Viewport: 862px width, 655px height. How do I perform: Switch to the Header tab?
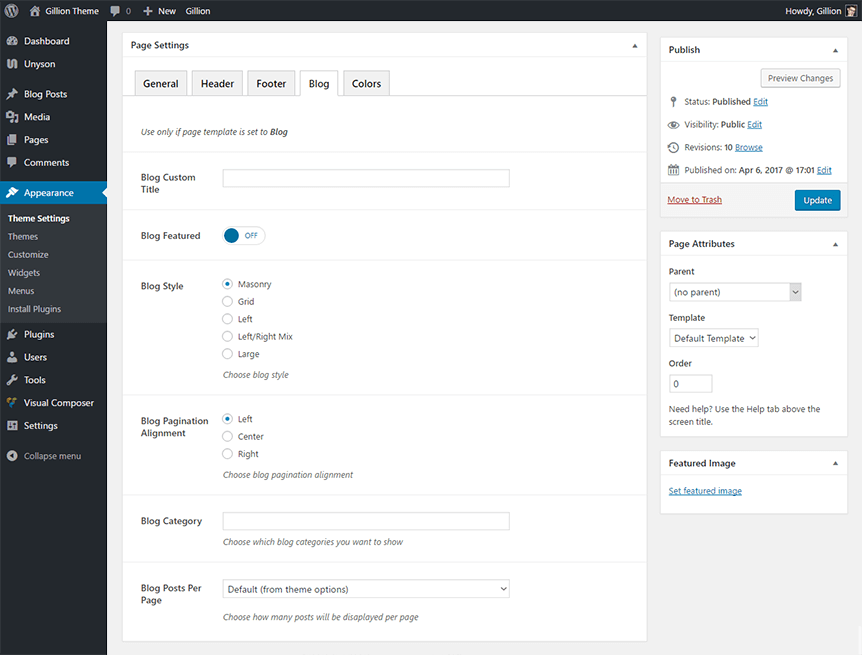tap(217, 84)
